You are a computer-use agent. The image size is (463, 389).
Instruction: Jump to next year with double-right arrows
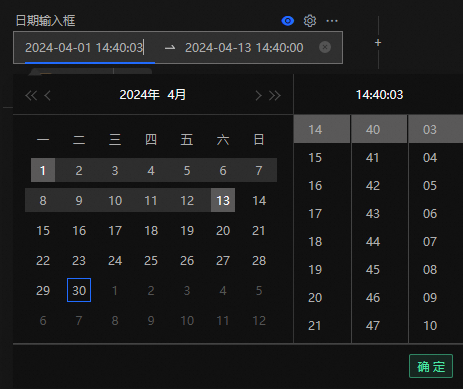pyautogui.click(x=275, y=96)
